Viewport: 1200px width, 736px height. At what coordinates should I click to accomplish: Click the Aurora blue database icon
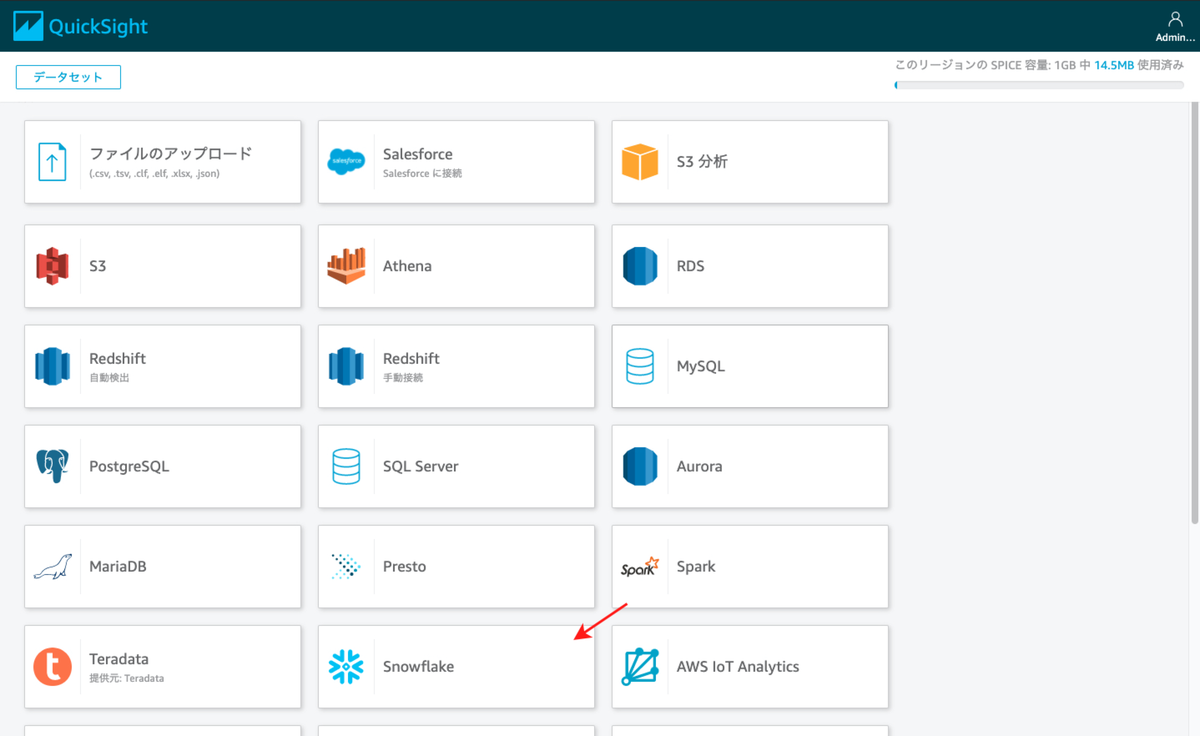pos(640,466)
